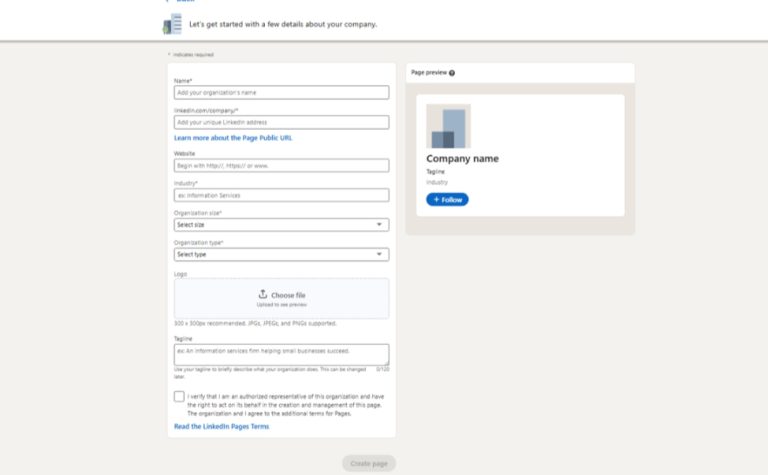Click the Logo upload drop area

click(281, 310)
